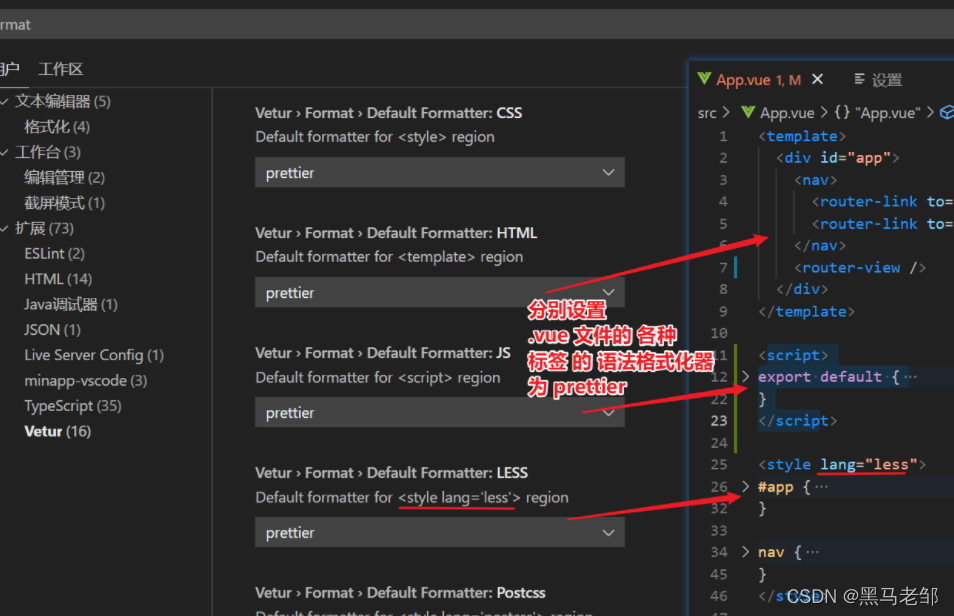Click the Vue icon on App.vue tab
954x616 pixels.
point(704,79)
